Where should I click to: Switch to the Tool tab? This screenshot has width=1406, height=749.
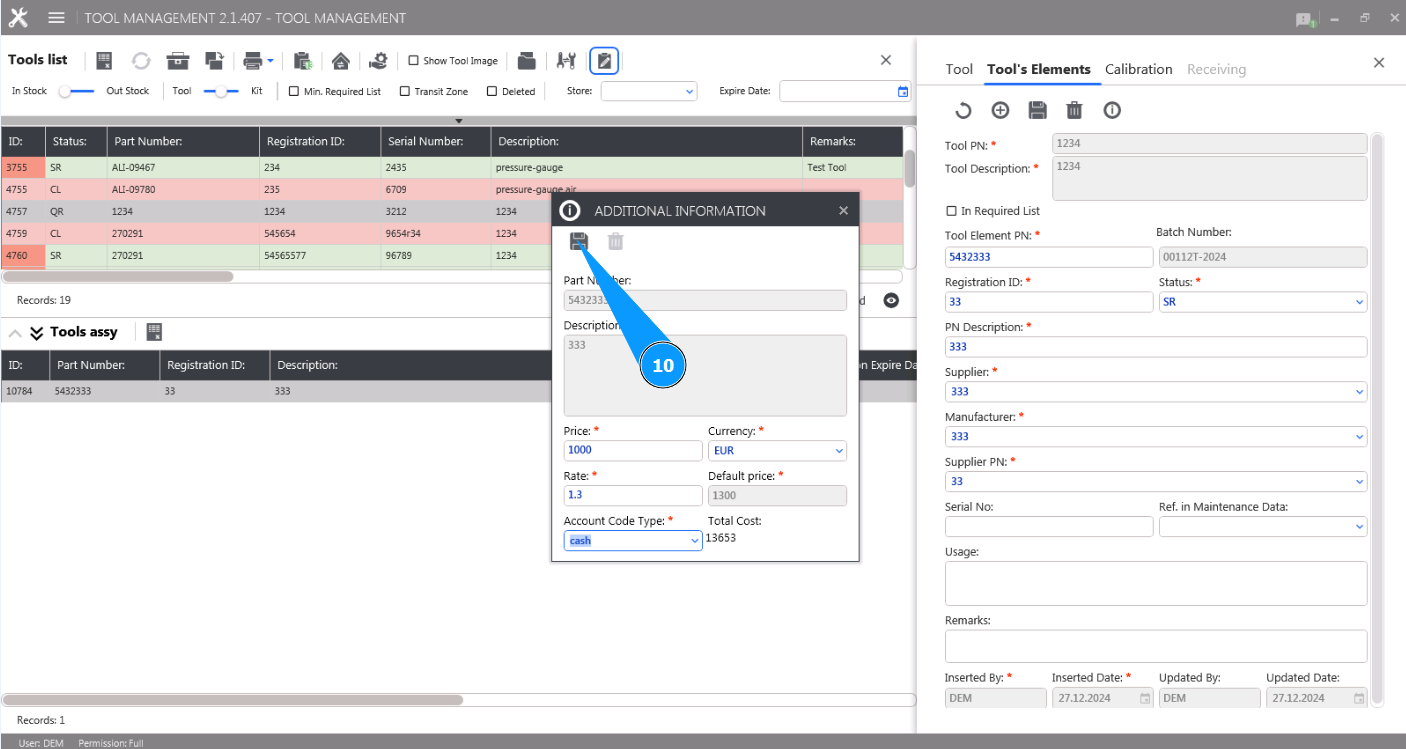click(x=959, y=69)
